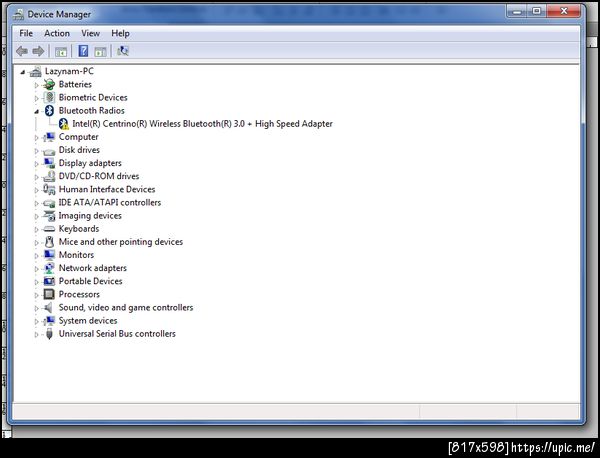Click the Bluetooth Radios icon
Screen dimensions: 600x458
(x=49, y=111)
